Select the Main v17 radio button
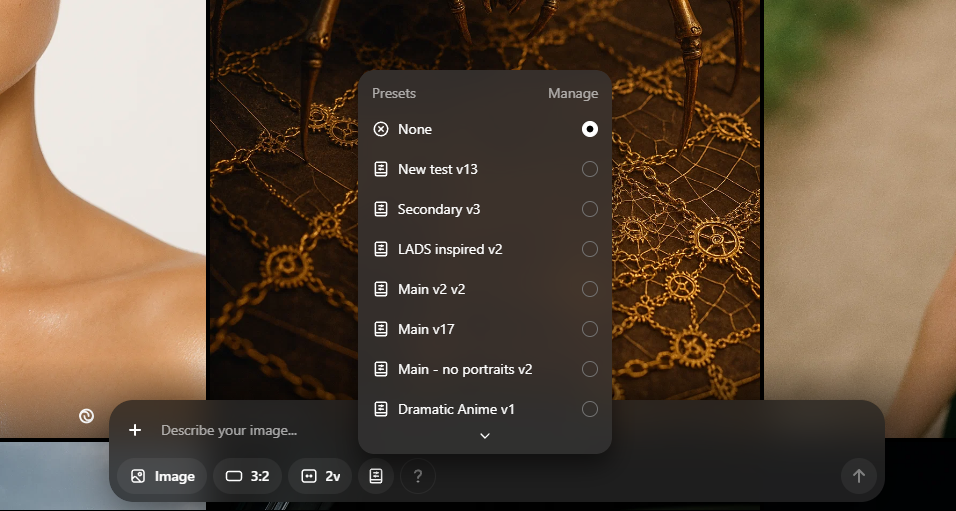The image size is (956, 511). click(x=590, y=329)
